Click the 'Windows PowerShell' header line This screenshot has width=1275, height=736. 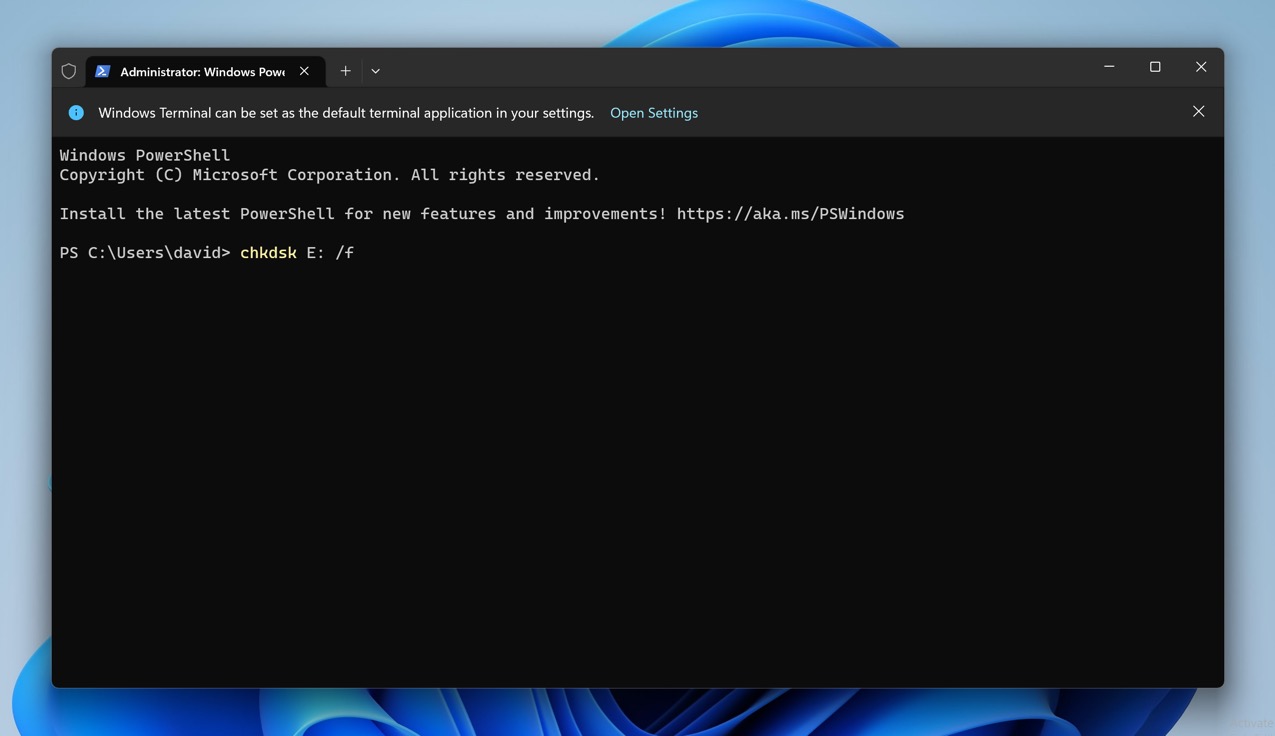[x=145, y=155]
